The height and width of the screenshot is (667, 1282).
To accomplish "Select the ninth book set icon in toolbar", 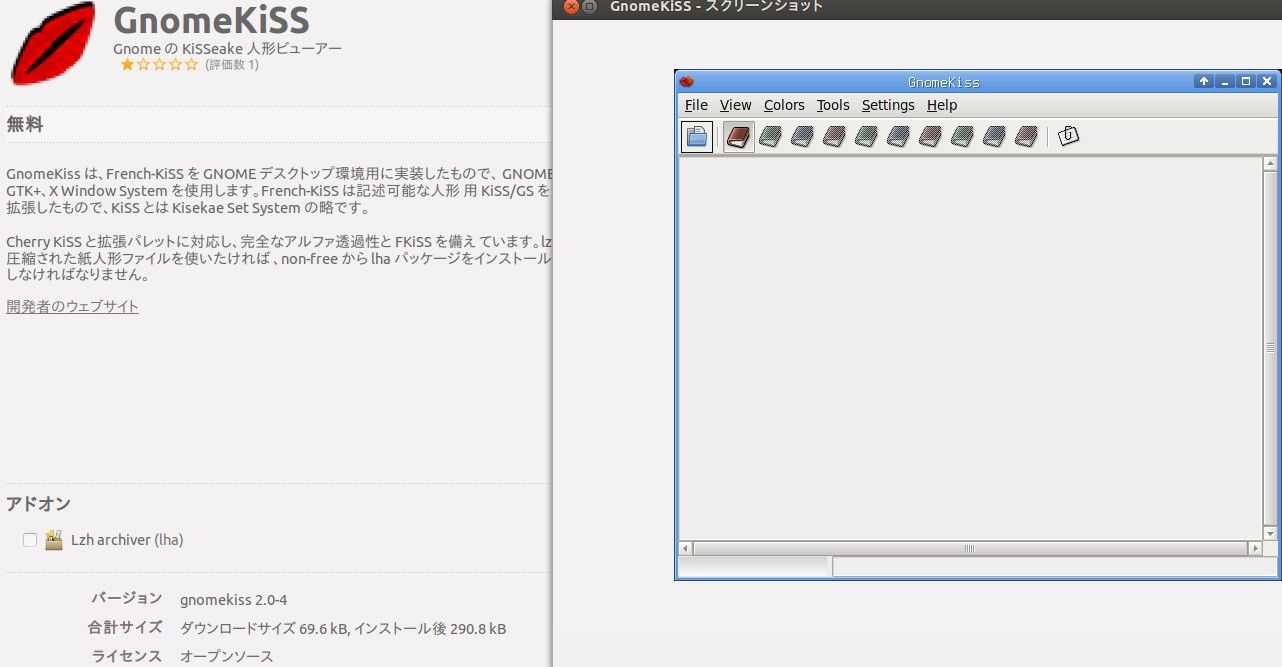I will 994,136.
